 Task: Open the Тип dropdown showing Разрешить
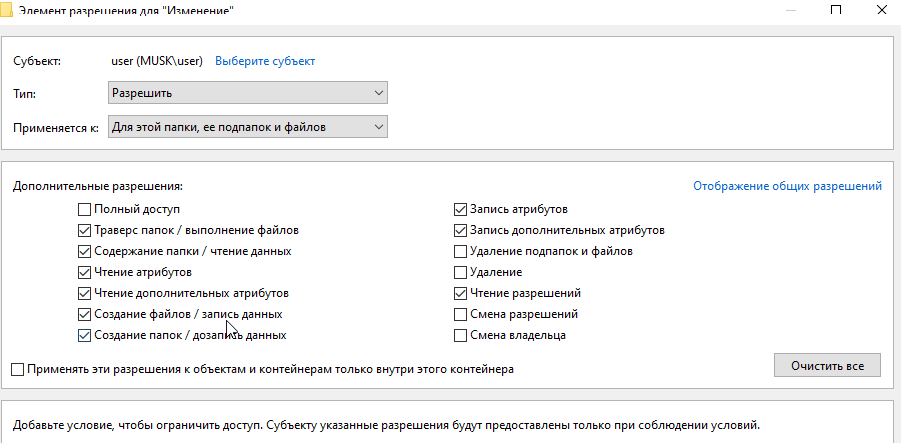click(x=248, y=93)
